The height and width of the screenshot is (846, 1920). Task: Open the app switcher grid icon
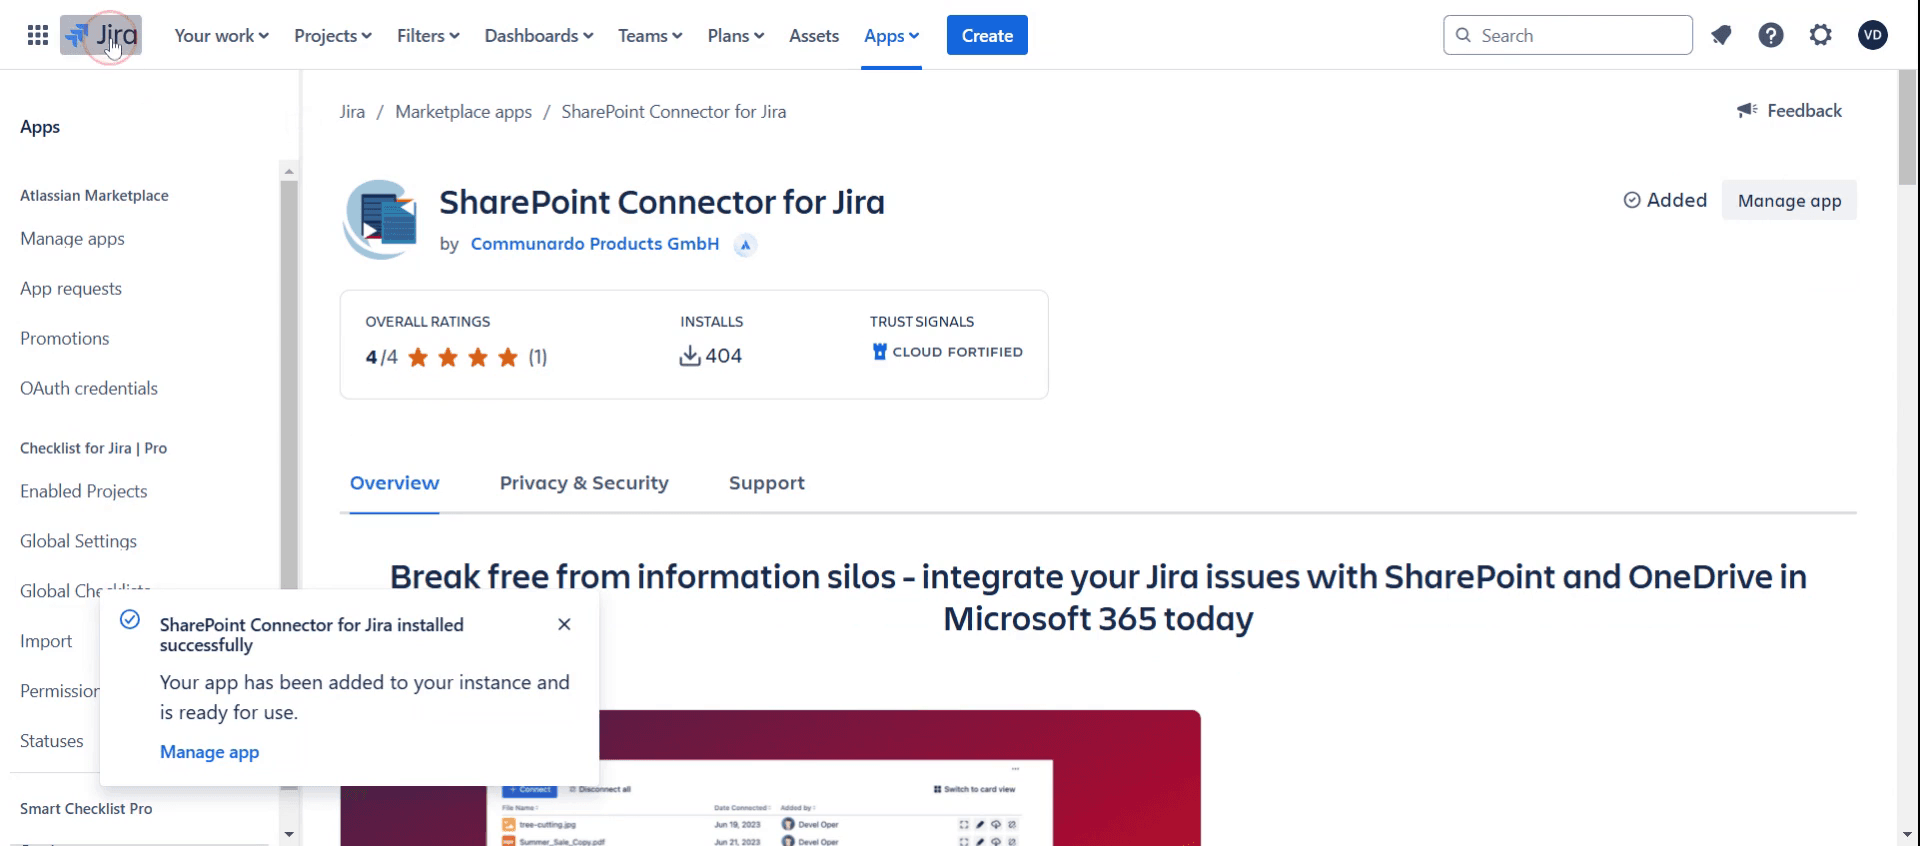[x=38, y=36]
